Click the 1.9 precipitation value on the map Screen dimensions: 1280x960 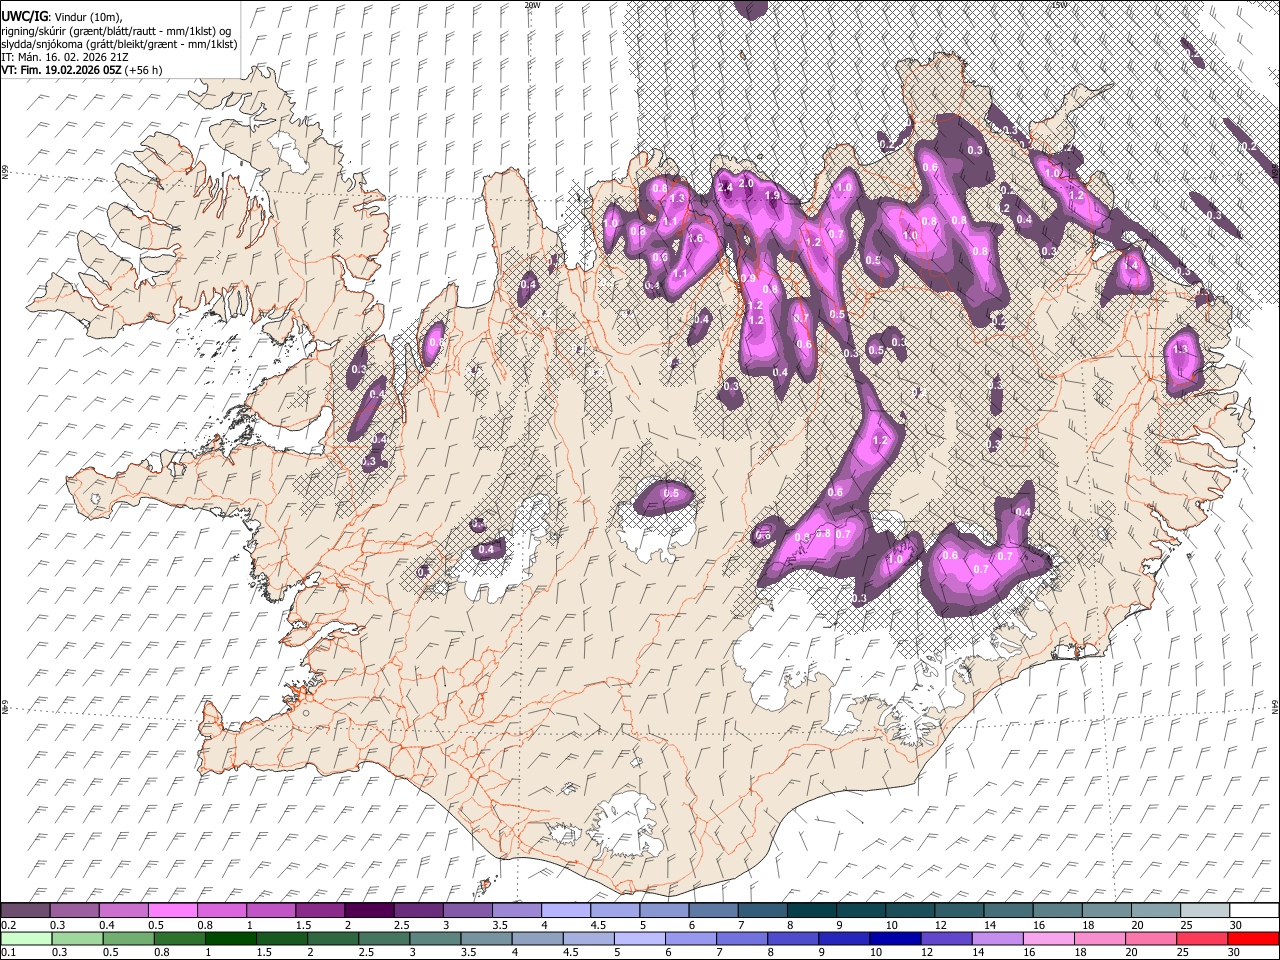tap(772, 196)
